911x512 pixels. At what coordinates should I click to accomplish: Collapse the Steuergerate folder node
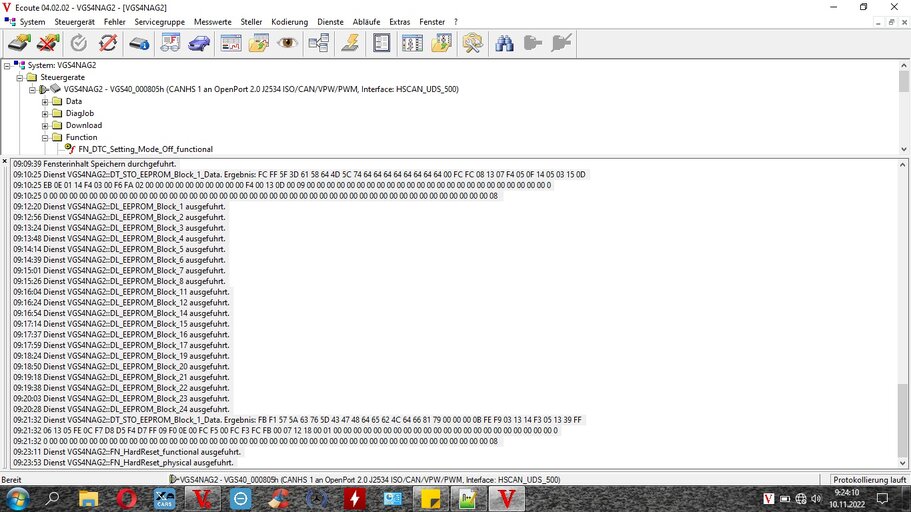click(20, 77)
